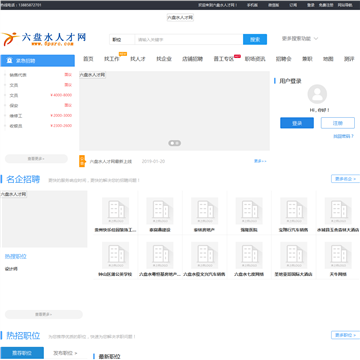Open the 泰瑞通建设 company logo
360x360 pixels.
pyautogui.click(x=160, y=211)
